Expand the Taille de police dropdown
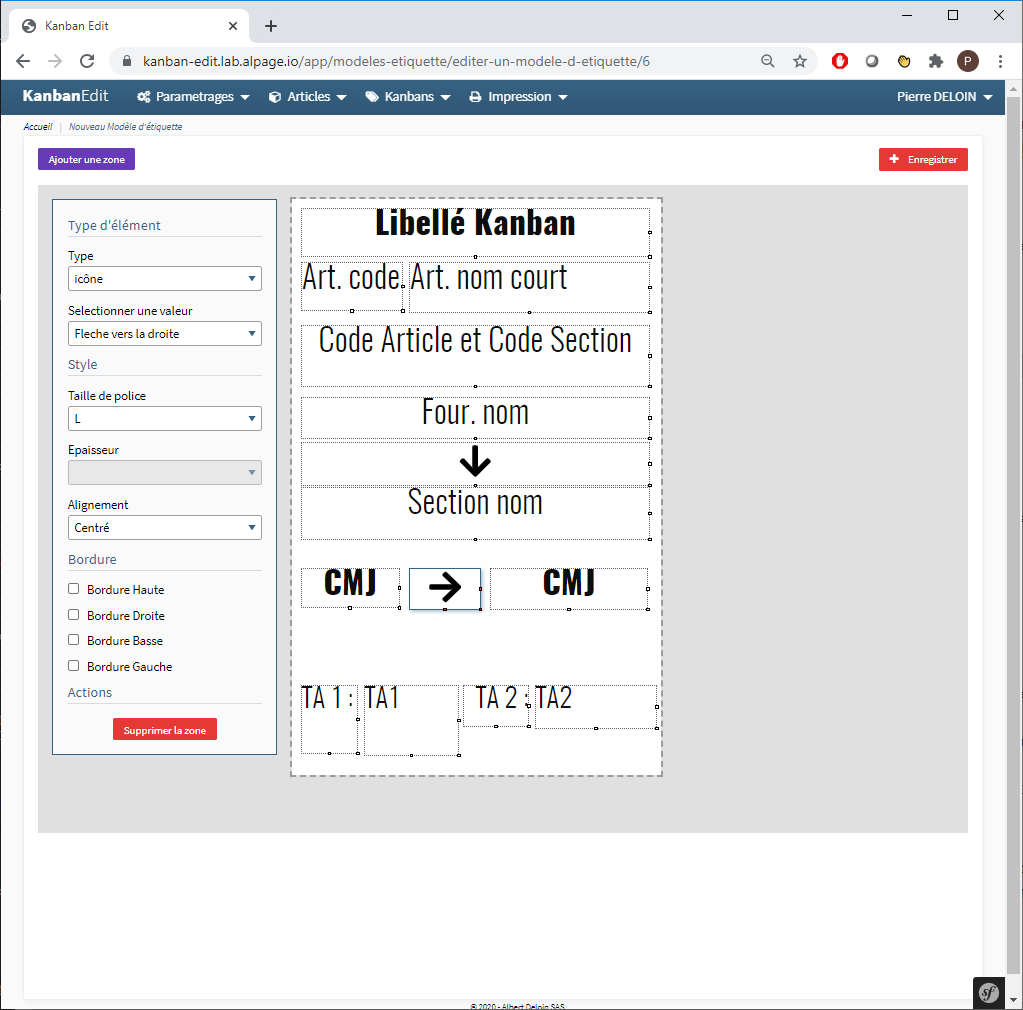 tap(164, 419)
